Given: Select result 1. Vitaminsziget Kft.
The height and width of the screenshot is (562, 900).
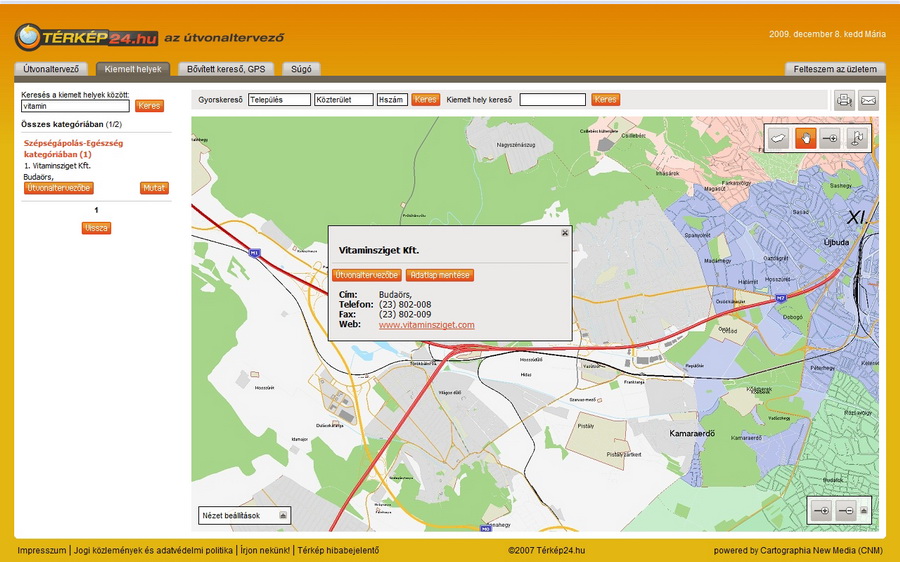Looking at the screenshot, I should 57,166.
